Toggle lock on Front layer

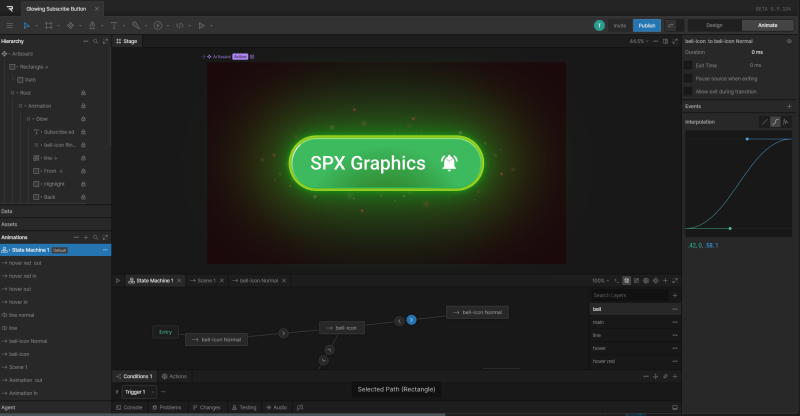83,171
